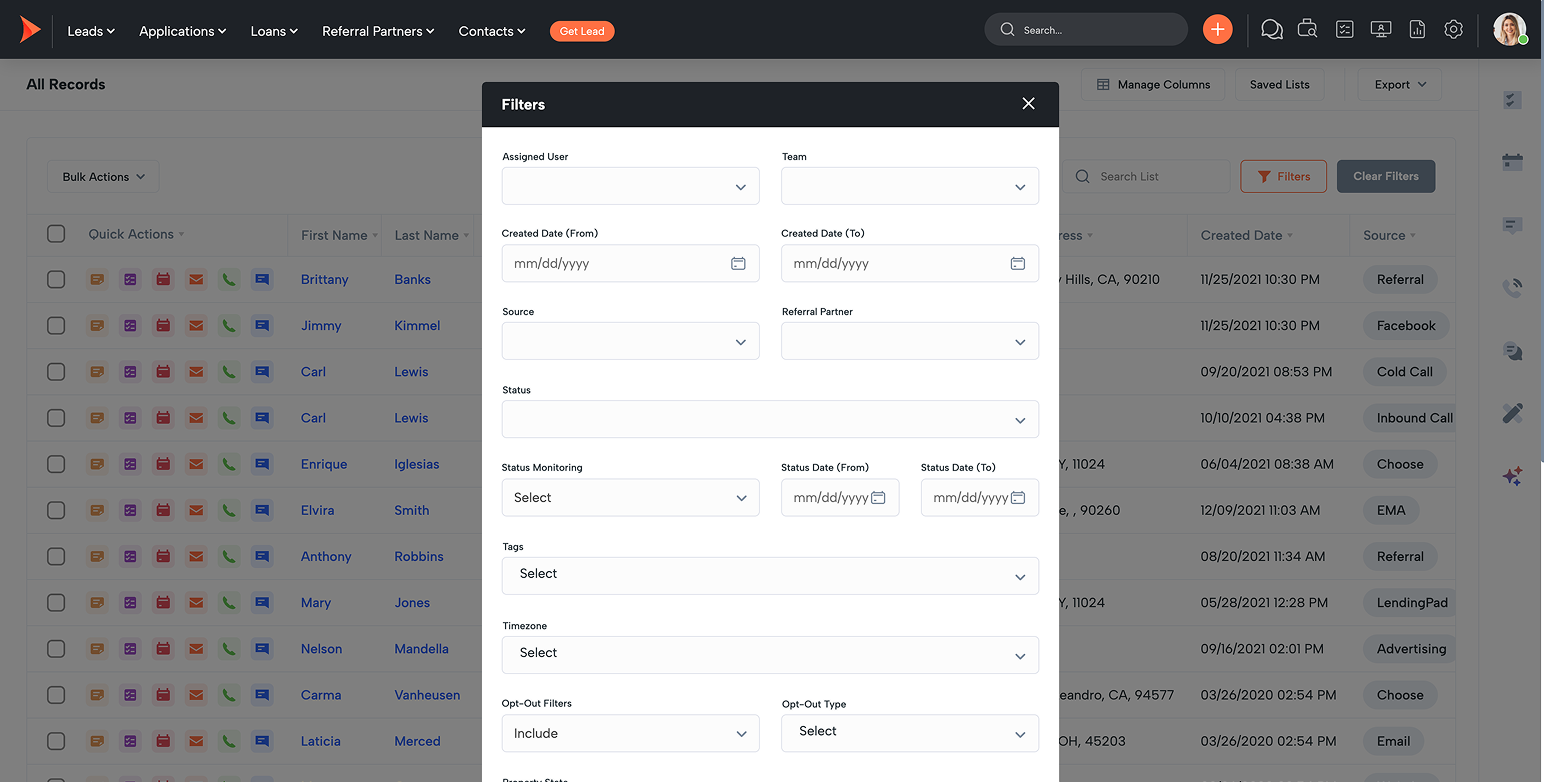Expand the Tags select dropdown
The image size is (1544, 782).
[x=770, y=576]
